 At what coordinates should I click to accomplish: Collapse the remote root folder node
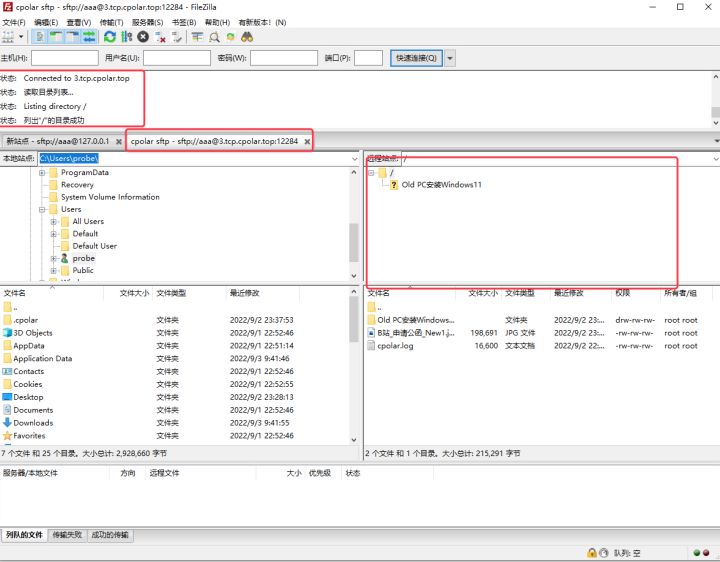(x=372, y=173)
